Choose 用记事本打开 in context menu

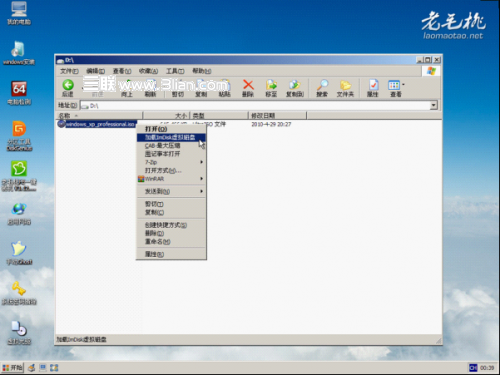point(171,154)
